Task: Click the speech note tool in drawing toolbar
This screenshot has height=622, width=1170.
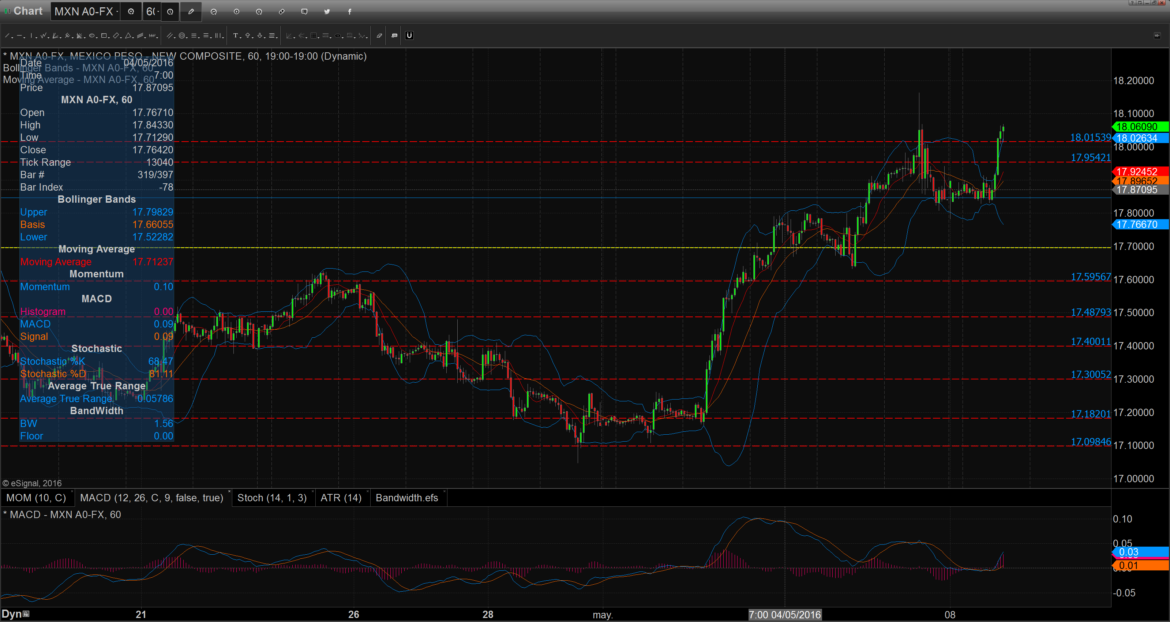Action: 393,36
